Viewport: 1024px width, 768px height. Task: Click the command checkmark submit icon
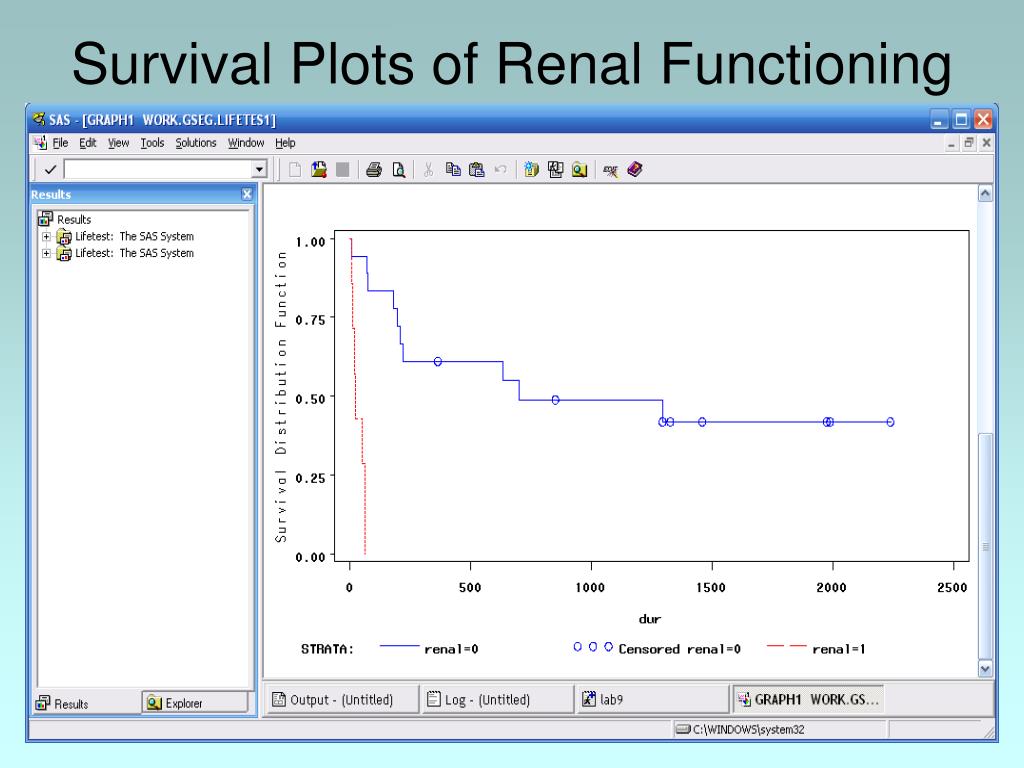tap(50, 170)
